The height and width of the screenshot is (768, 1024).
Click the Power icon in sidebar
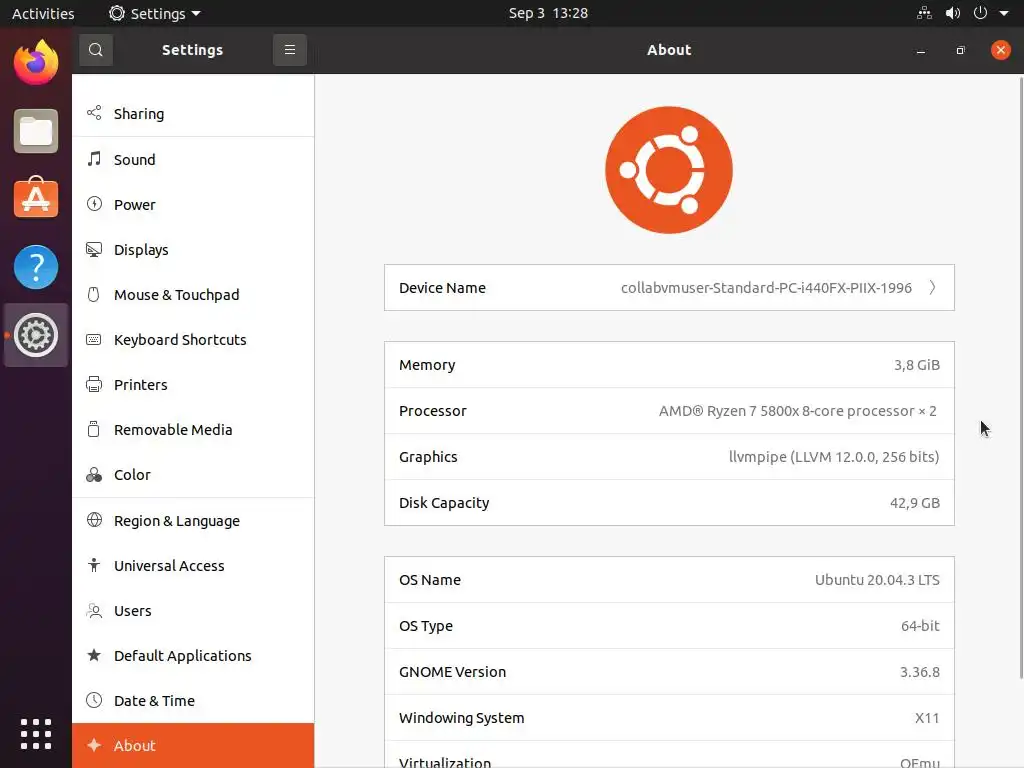tap(94, 204)
